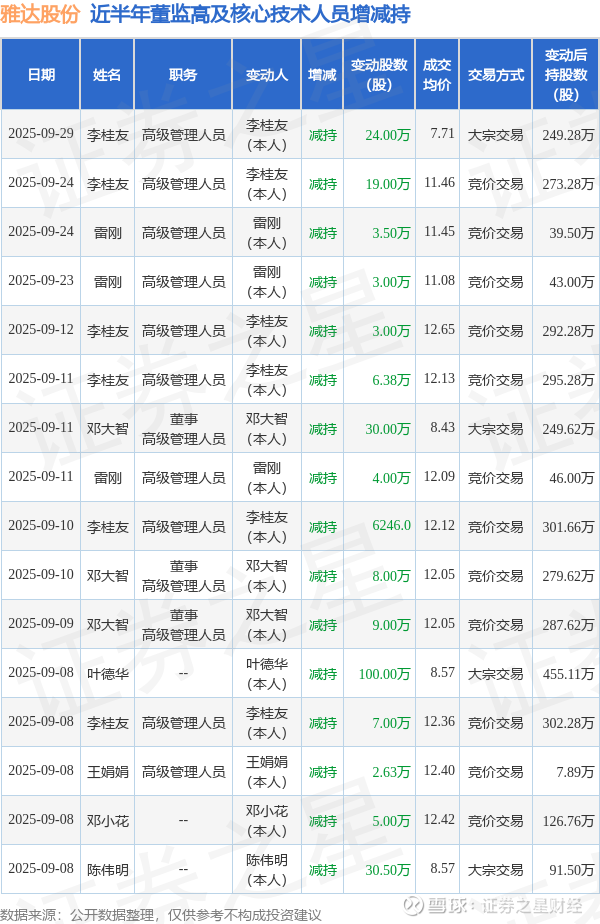600x924 pixels.
Task: Select the 姓名 column header
Action: coord(107,75)
